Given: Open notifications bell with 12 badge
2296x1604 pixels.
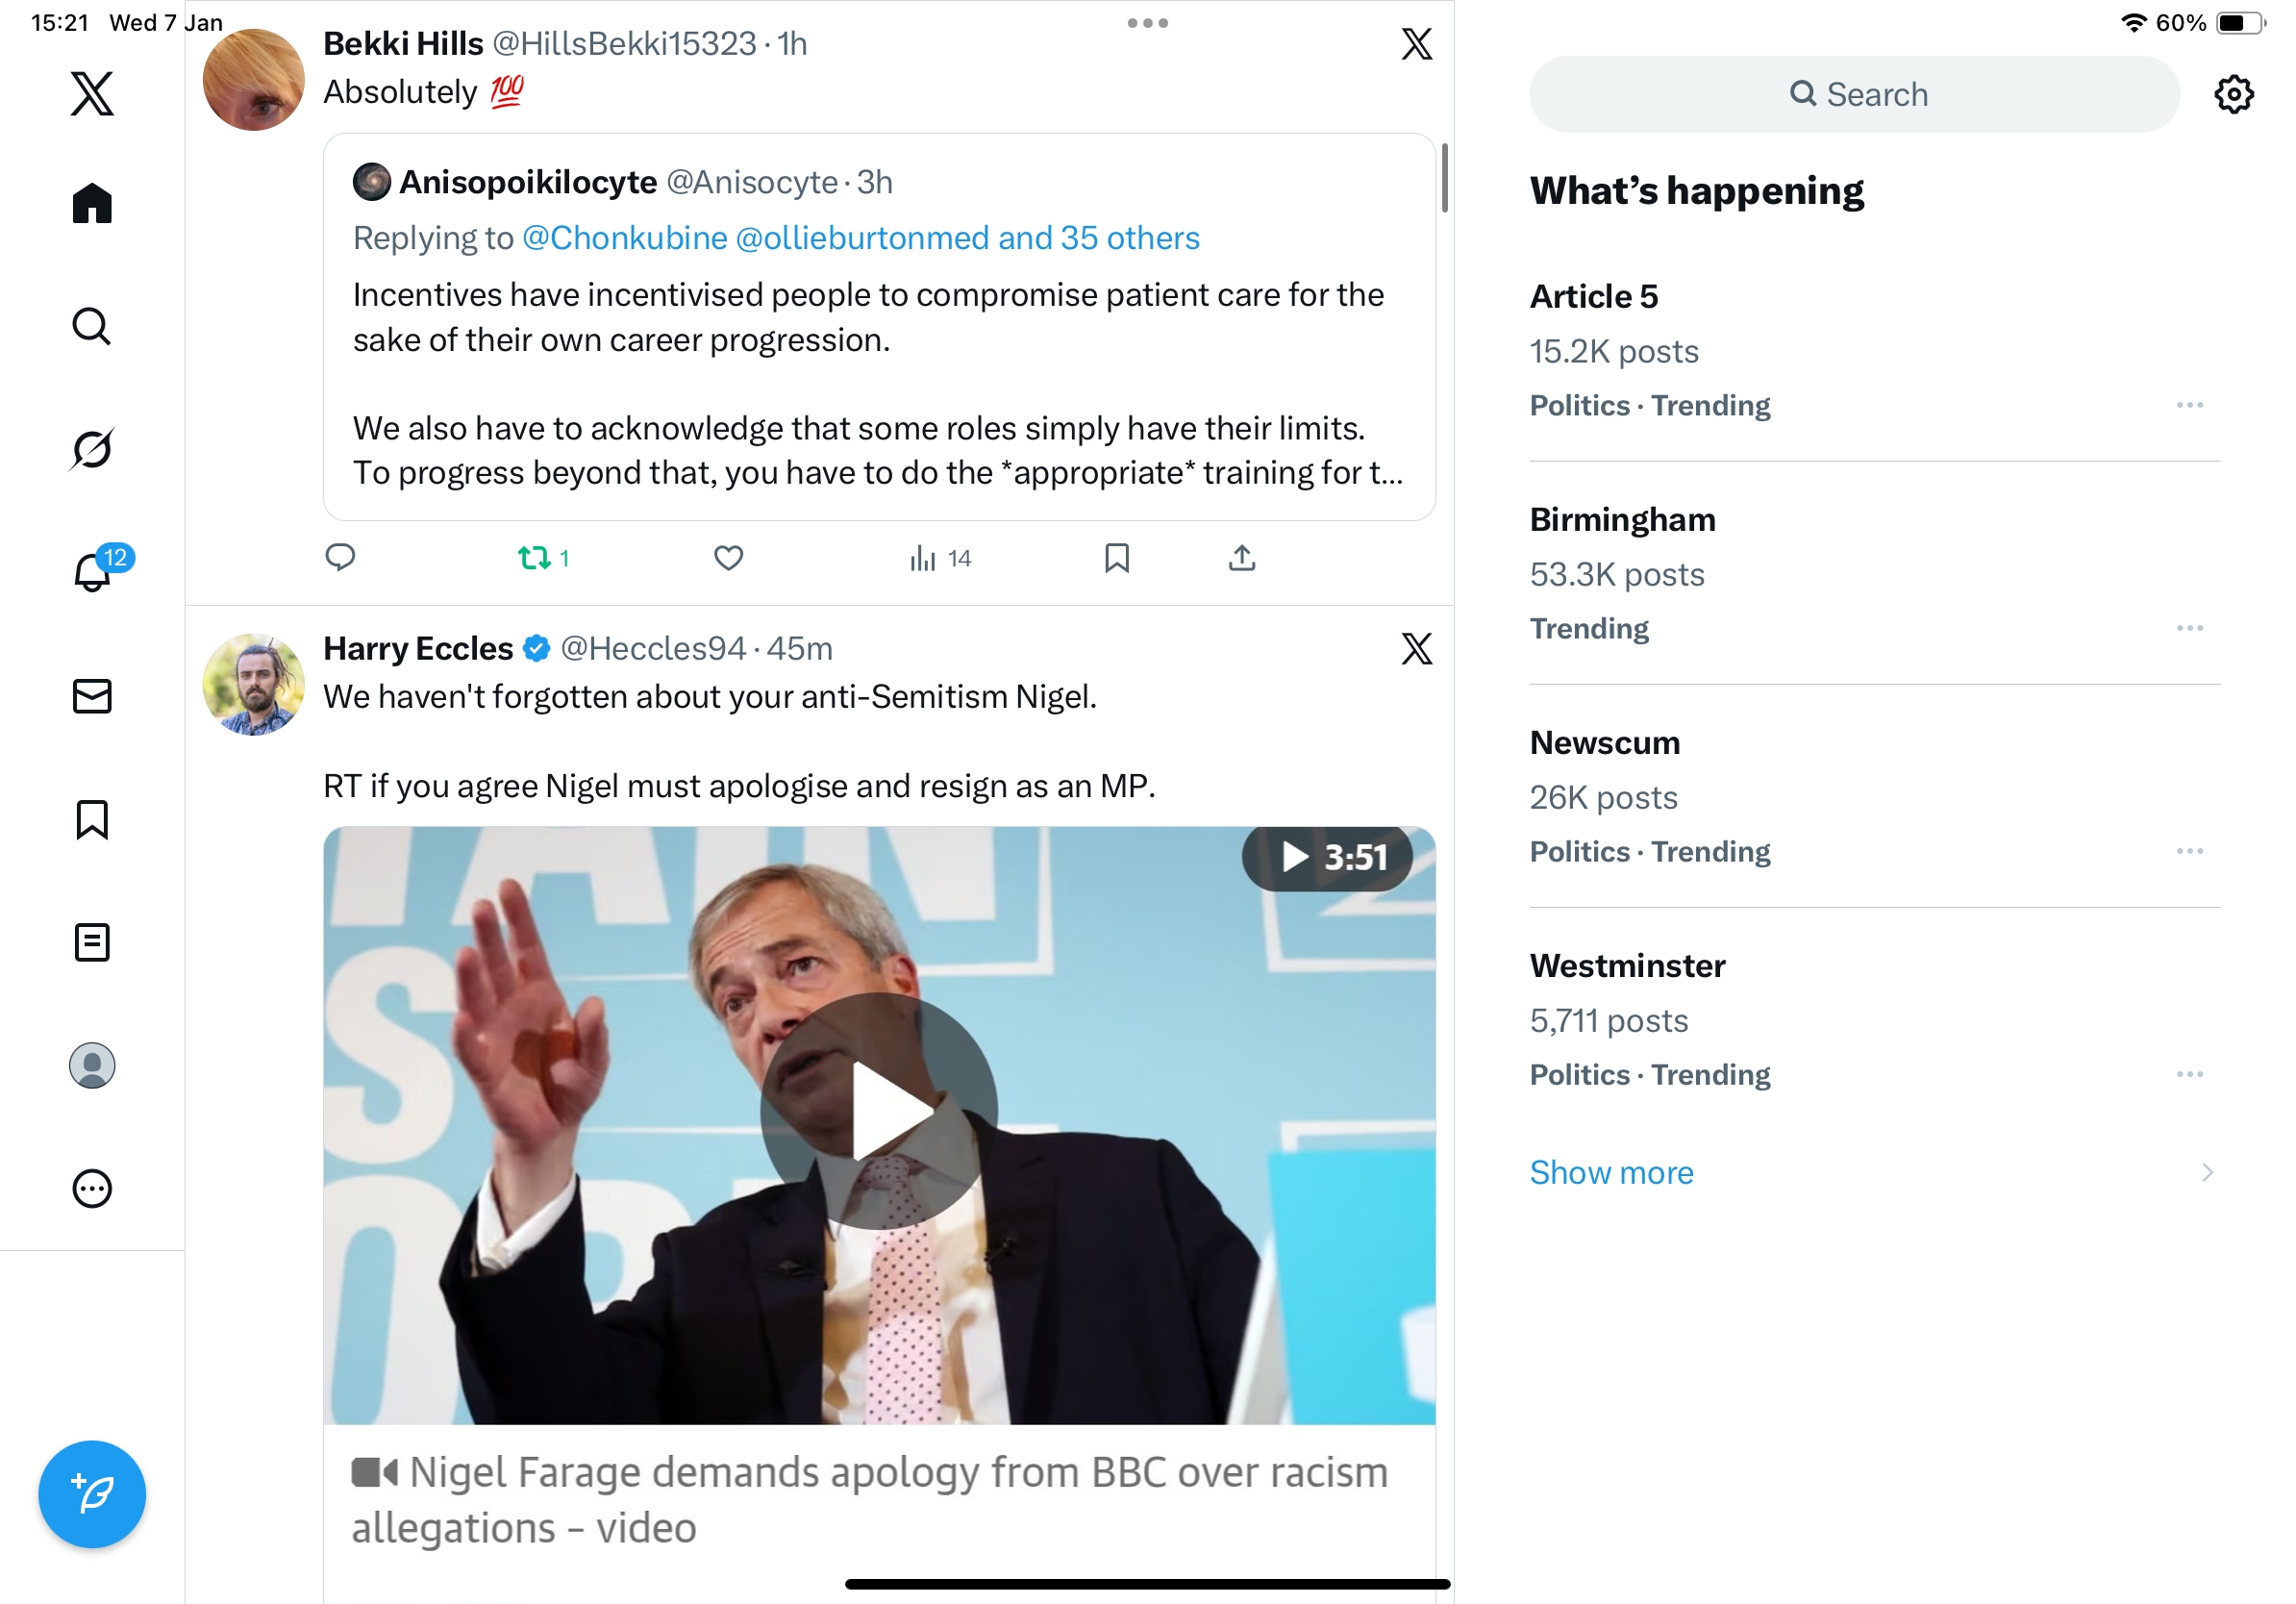Looking at the screenshot, I should tap(92, 572).
